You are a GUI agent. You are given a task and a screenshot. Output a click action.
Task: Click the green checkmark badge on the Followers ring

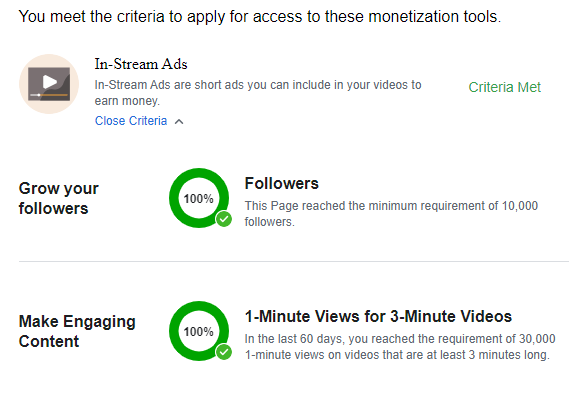224,219
